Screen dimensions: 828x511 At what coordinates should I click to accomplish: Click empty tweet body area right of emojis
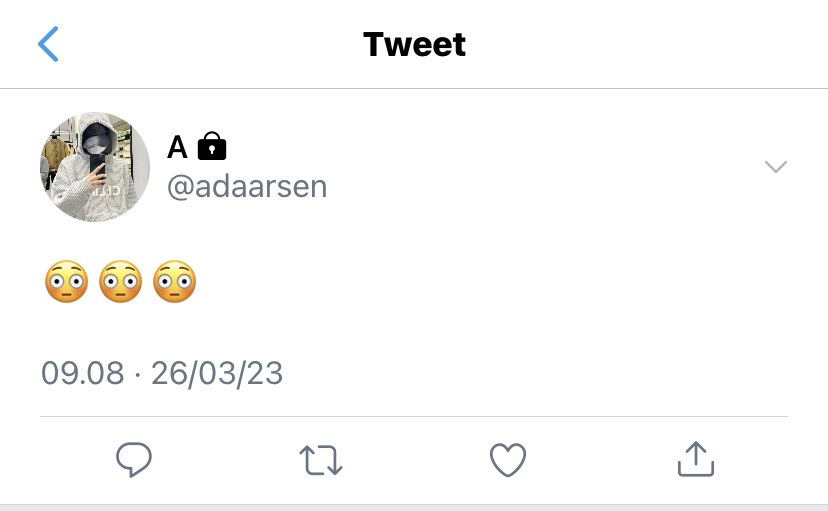(491, 281)
